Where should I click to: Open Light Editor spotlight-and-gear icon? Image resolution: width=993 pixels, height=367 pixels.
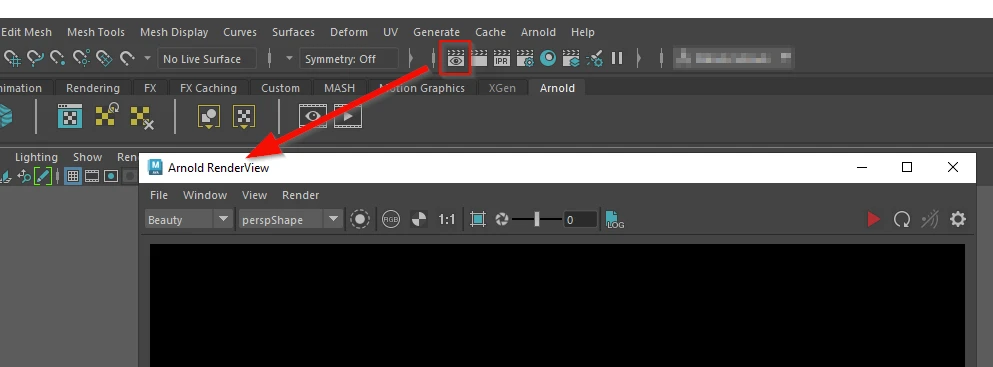point(595,59)
